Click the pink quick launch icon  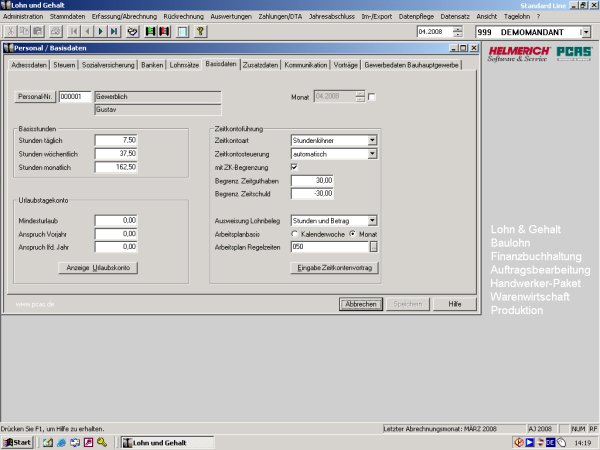[88, 443]
